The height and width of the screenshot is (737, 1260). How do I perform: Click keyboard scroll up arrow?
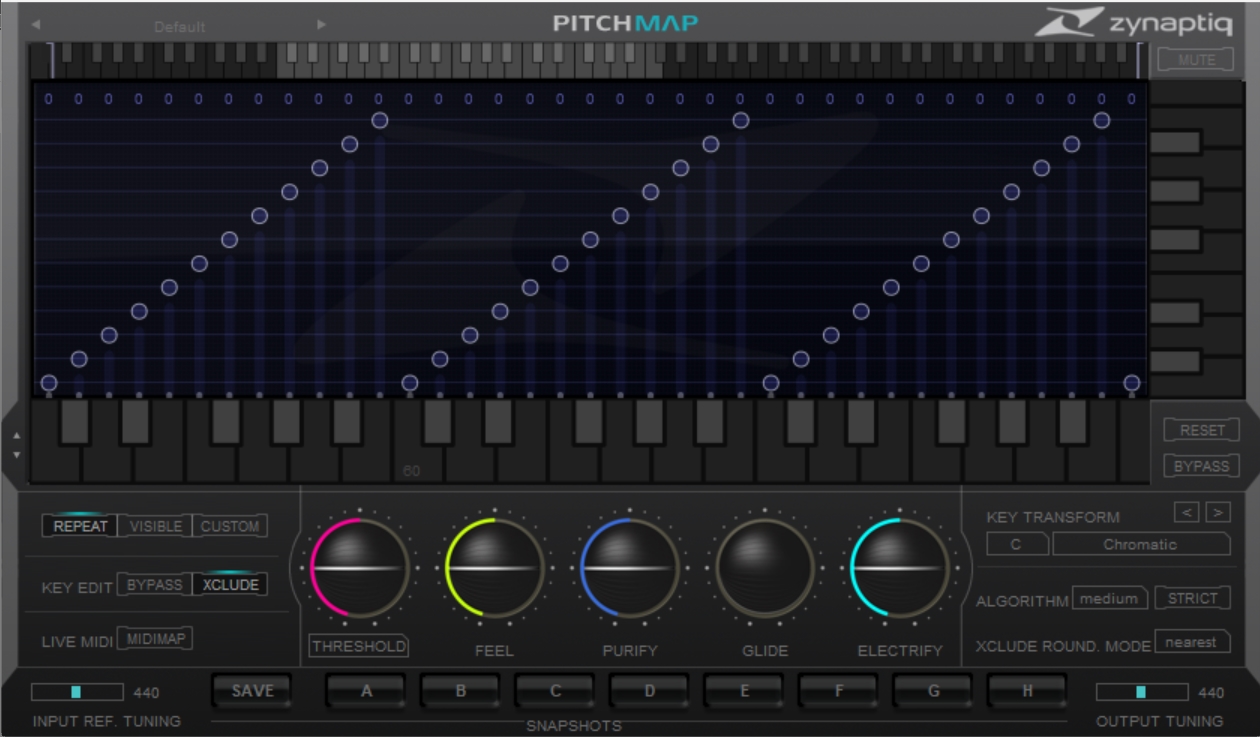[x=15, y=434]
